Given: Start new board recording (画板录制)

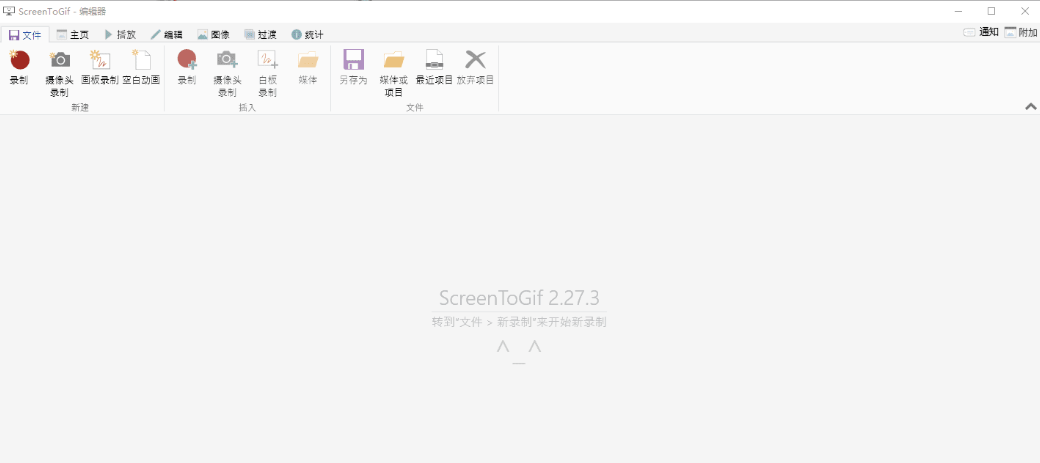Looking at the screenshot, I should (x=99, y=68).
